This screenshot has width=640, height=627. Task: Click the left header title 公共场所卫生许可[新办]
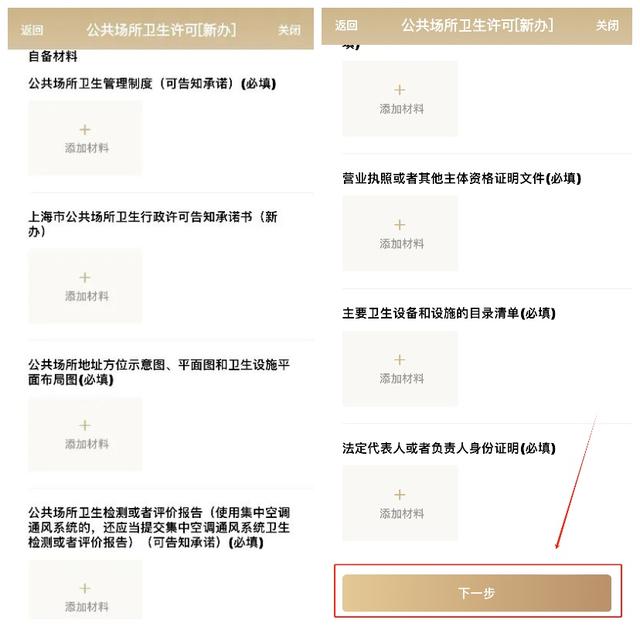coord(161,30)
